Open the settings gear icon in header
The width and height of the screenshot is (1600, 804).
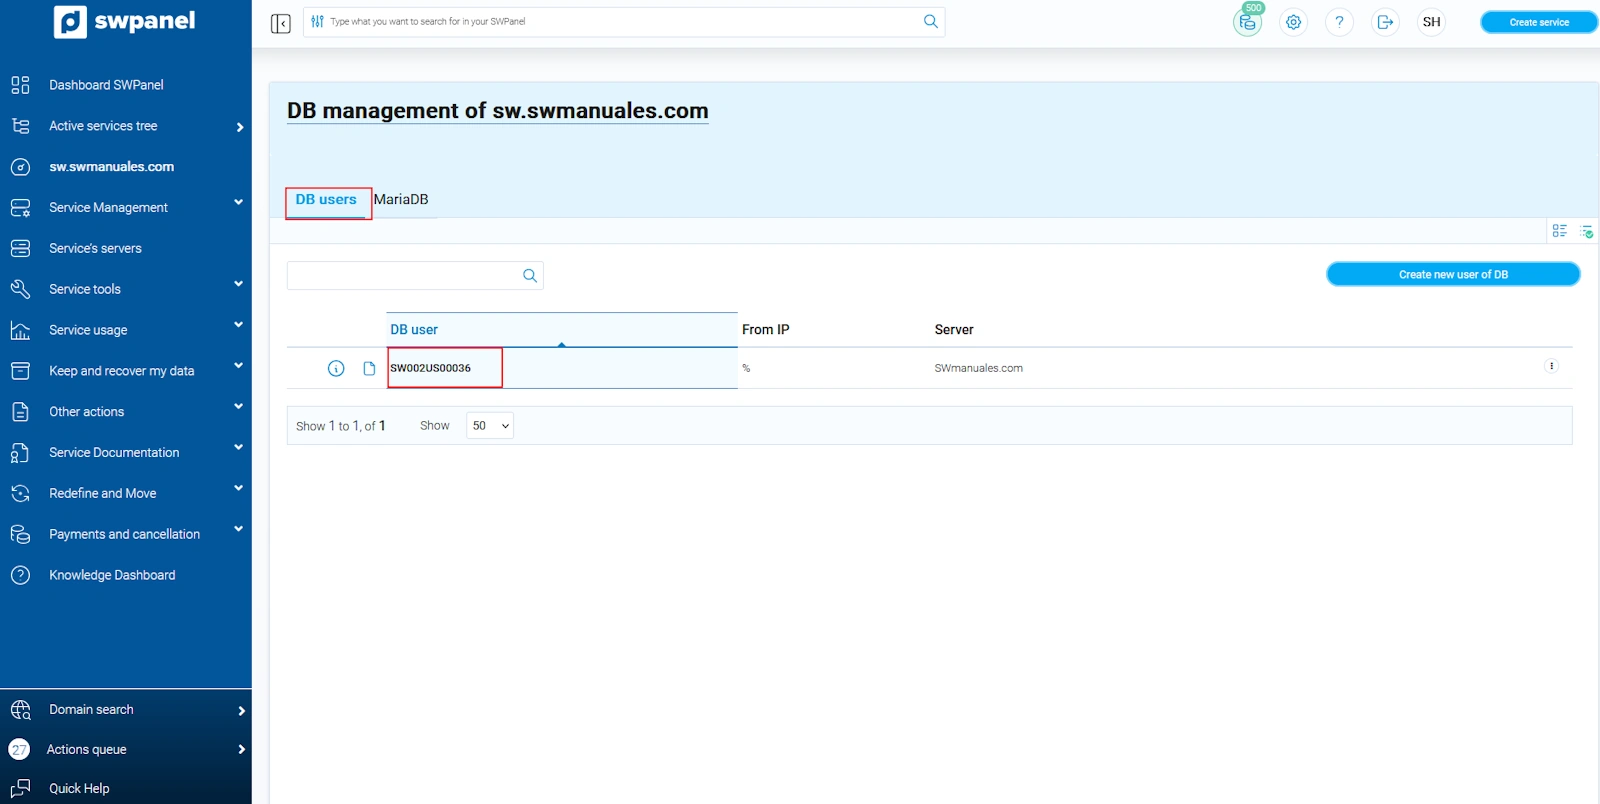1293,22
